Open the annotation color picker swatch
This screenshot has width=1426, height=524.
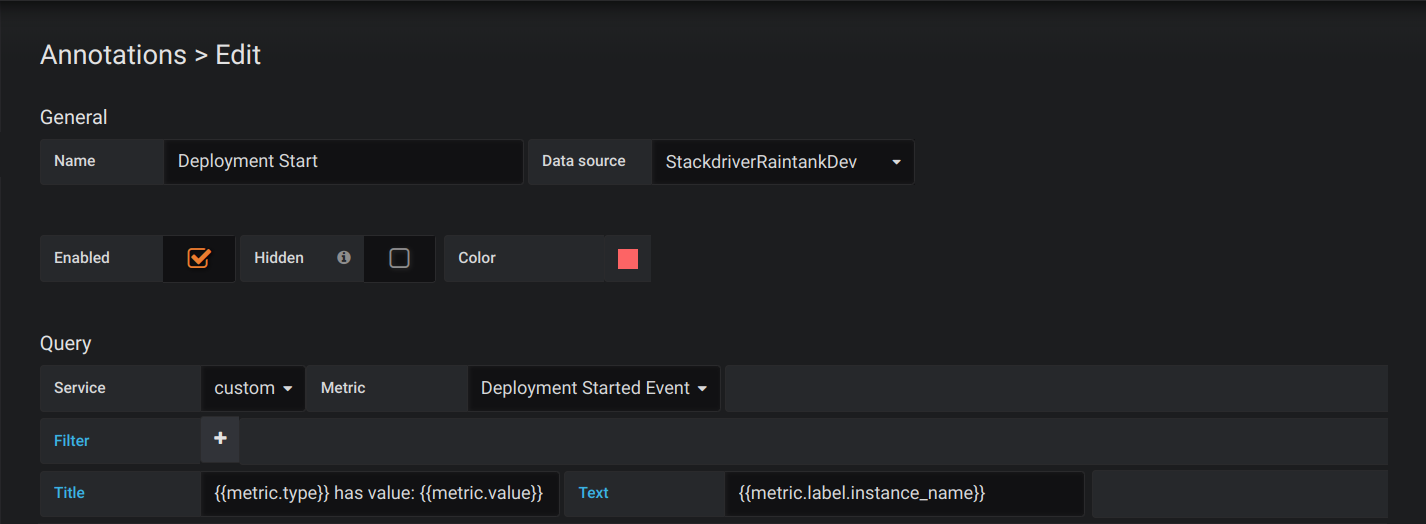pyautogui.click(x=628, y=259)
